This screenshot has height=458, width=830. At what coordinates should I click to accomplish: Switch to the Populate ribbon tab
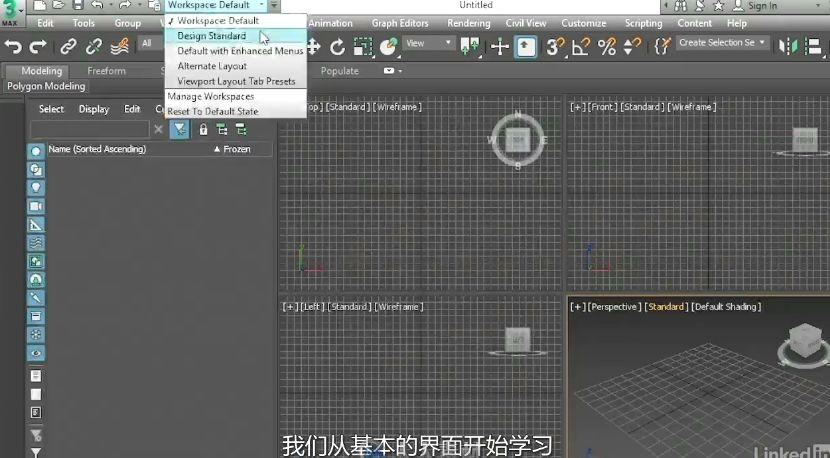[339, 70]
